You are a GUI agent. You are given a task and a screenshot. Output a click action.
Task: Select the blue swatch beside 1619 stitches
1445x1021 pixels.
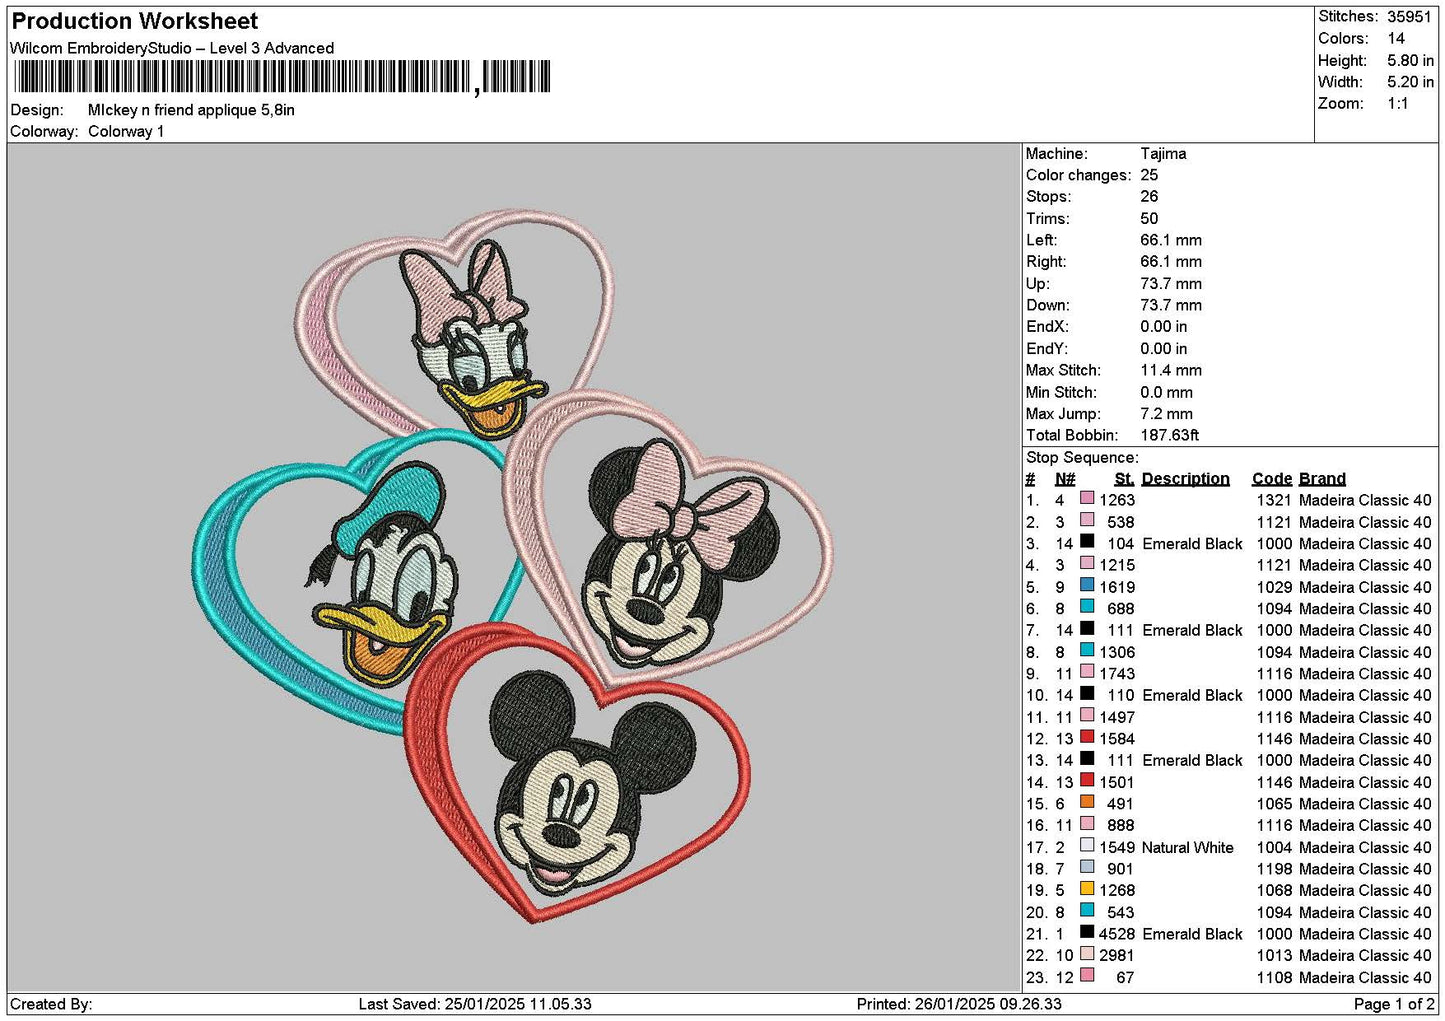click(1087, 585)
